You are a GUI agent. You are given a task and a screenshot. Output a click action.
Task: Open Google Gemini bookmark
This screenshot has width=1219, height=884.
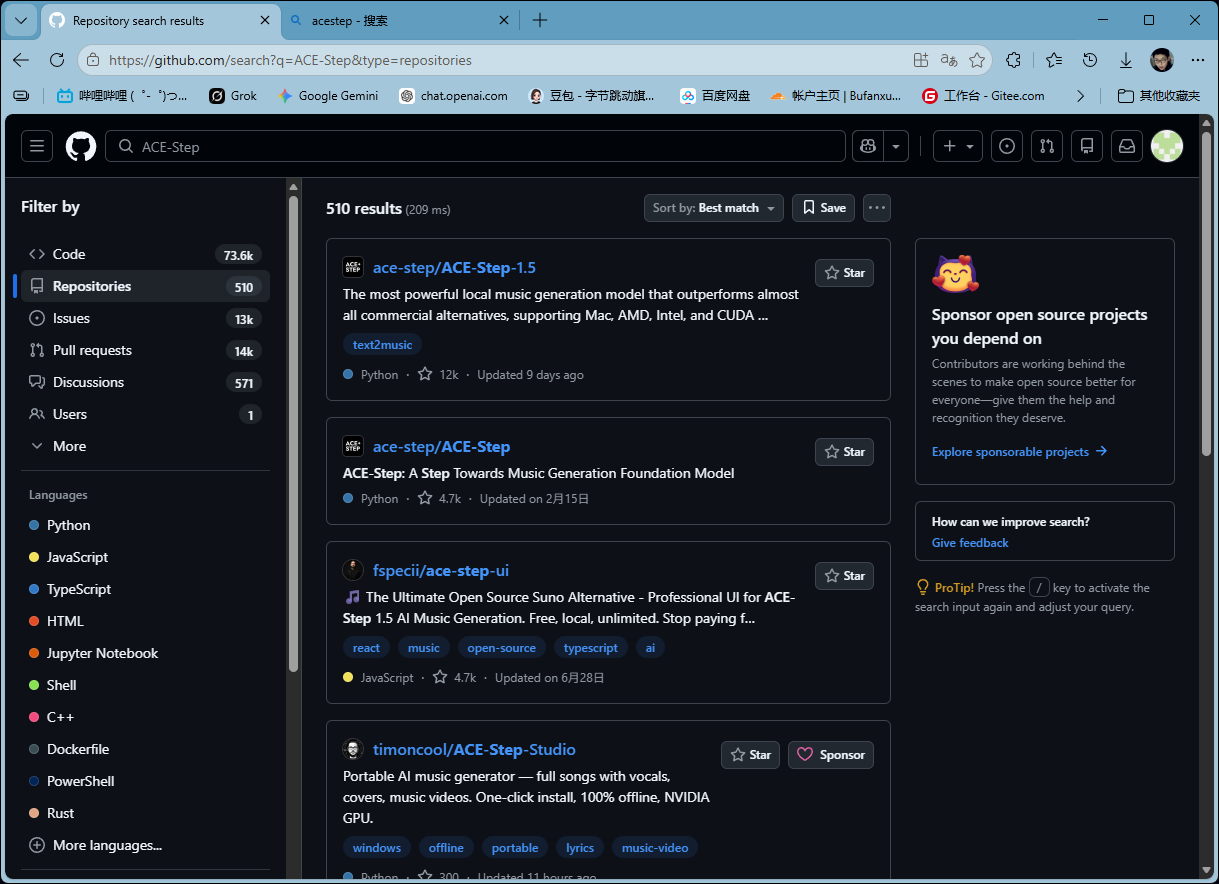tap(328, 96)
